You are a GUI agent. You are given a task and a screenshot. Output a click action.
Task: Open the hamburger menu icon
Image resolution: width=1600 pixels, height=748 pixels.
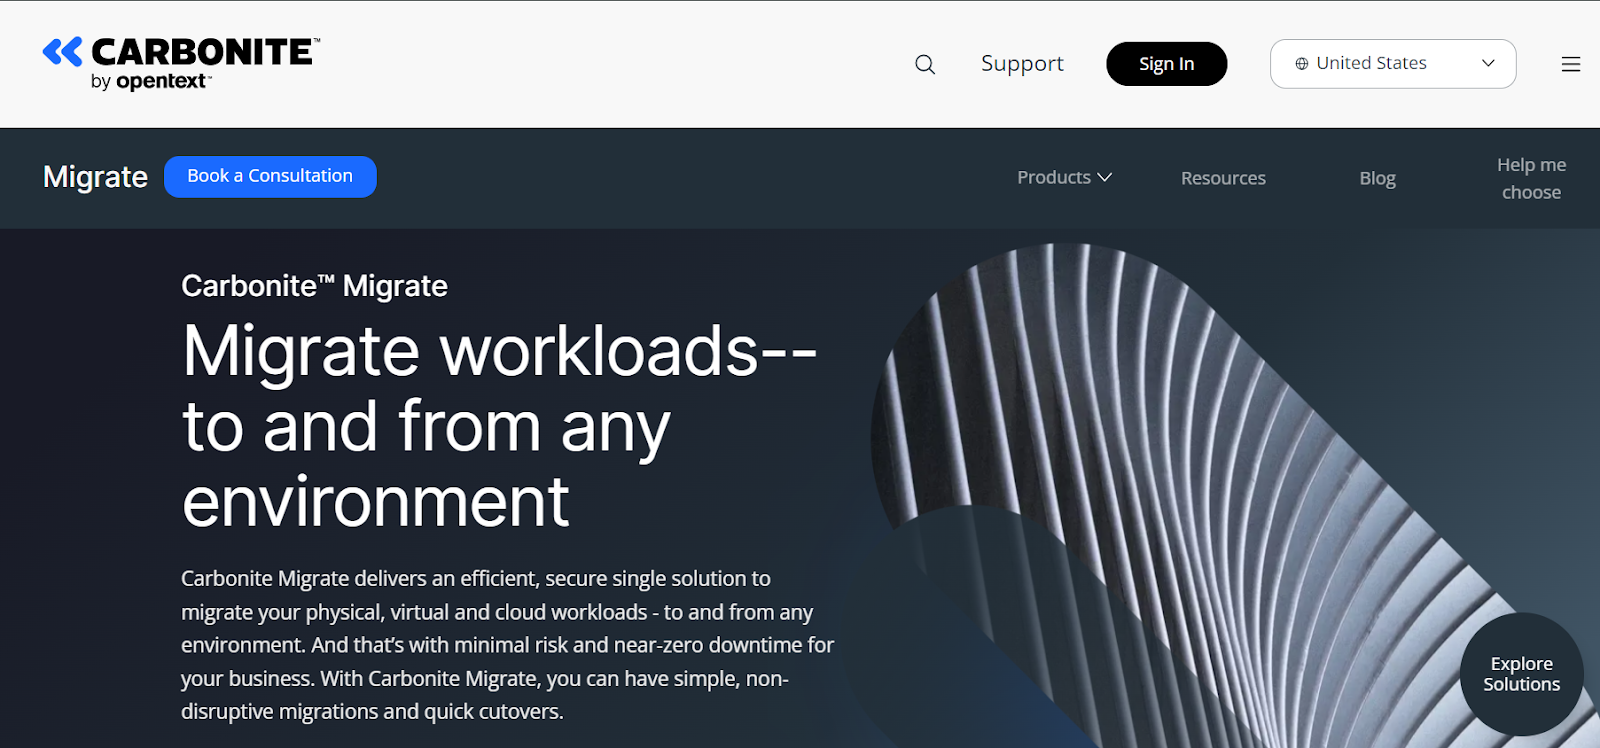(1571, 64)
